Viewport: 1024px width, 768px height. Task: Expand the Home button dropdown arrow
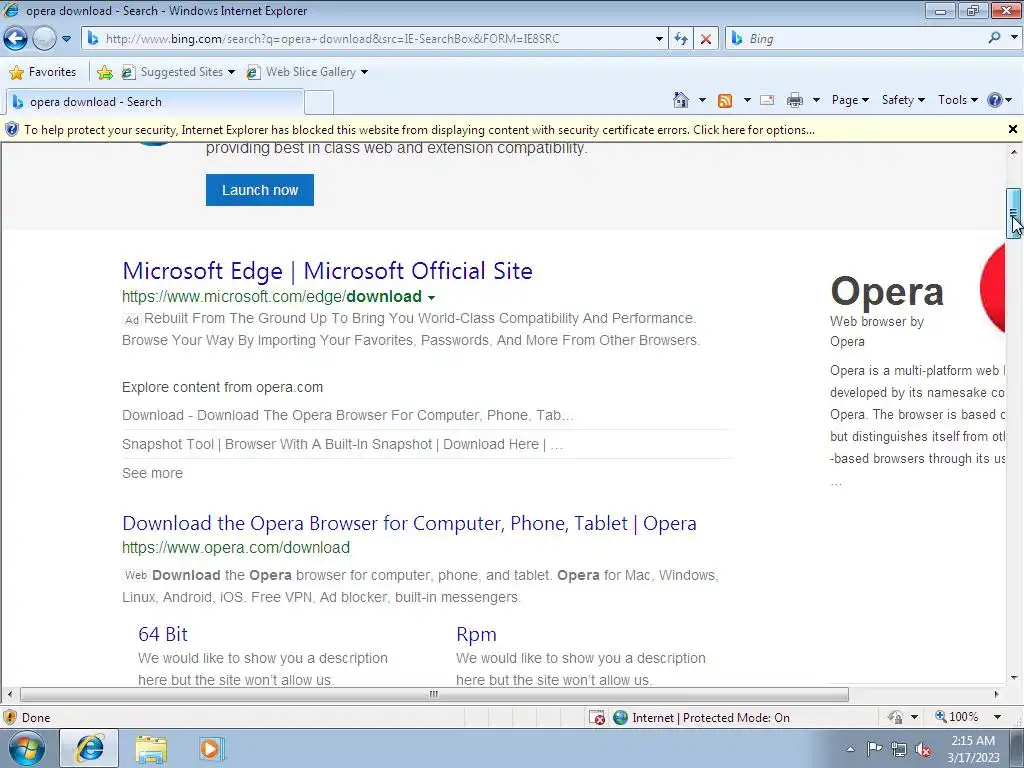point(702,100)
